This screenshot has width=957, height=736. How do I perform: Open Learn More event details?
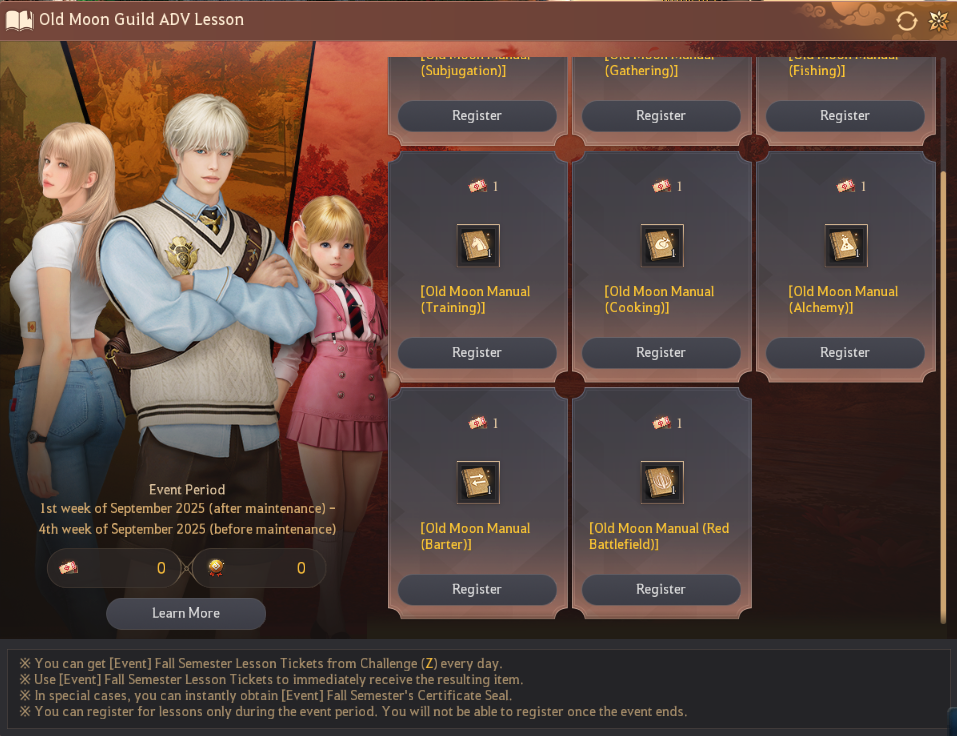click(186, 613)
